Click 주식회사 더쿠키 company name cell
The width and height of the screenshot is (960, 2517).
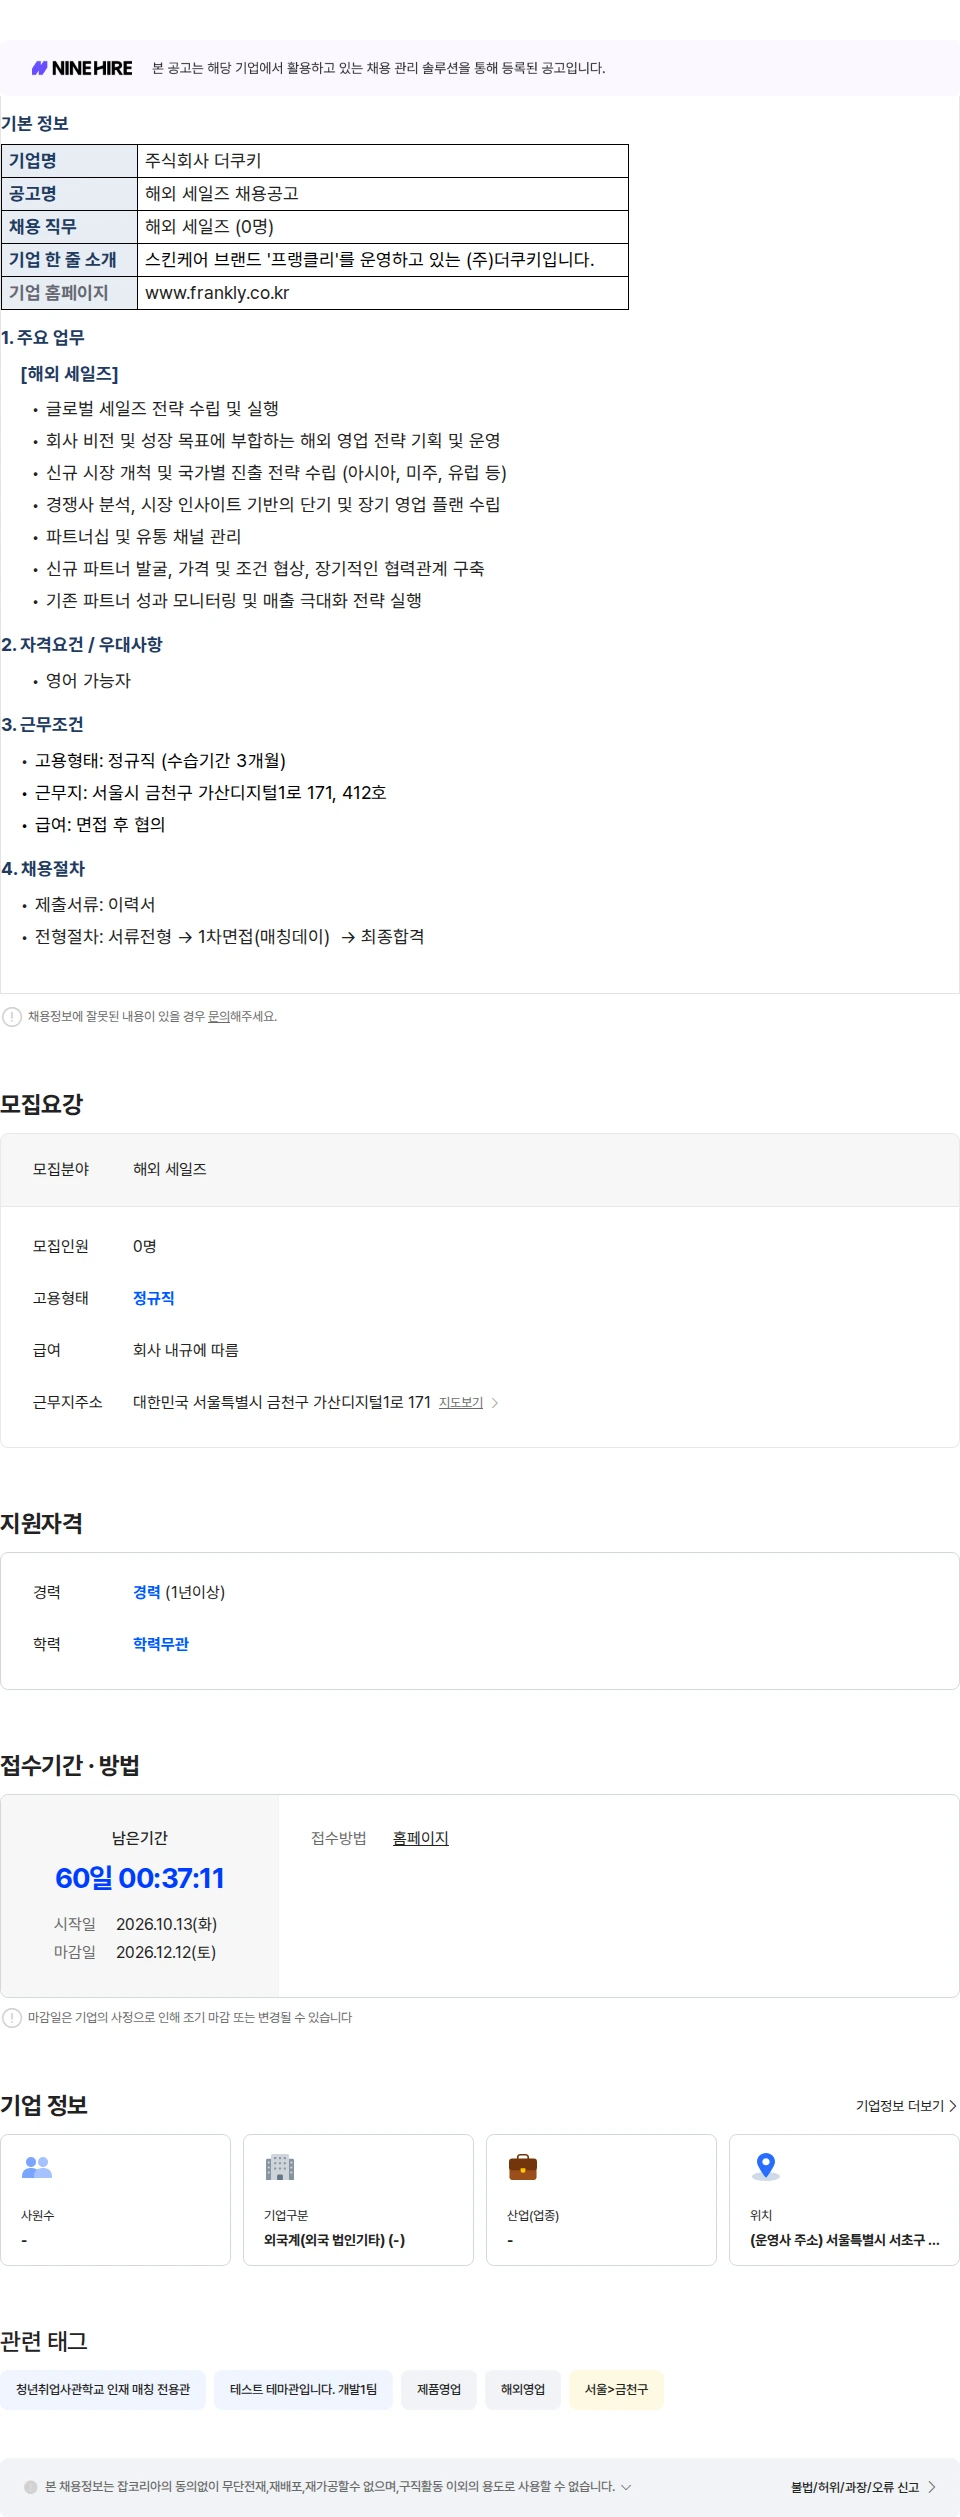point(383,161)
